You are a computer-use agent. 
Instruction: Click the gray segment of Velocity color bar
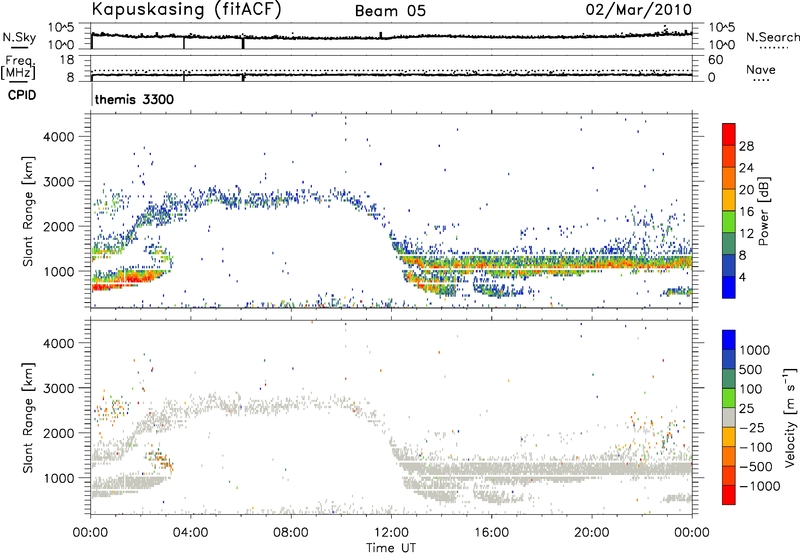pos(729,417)
